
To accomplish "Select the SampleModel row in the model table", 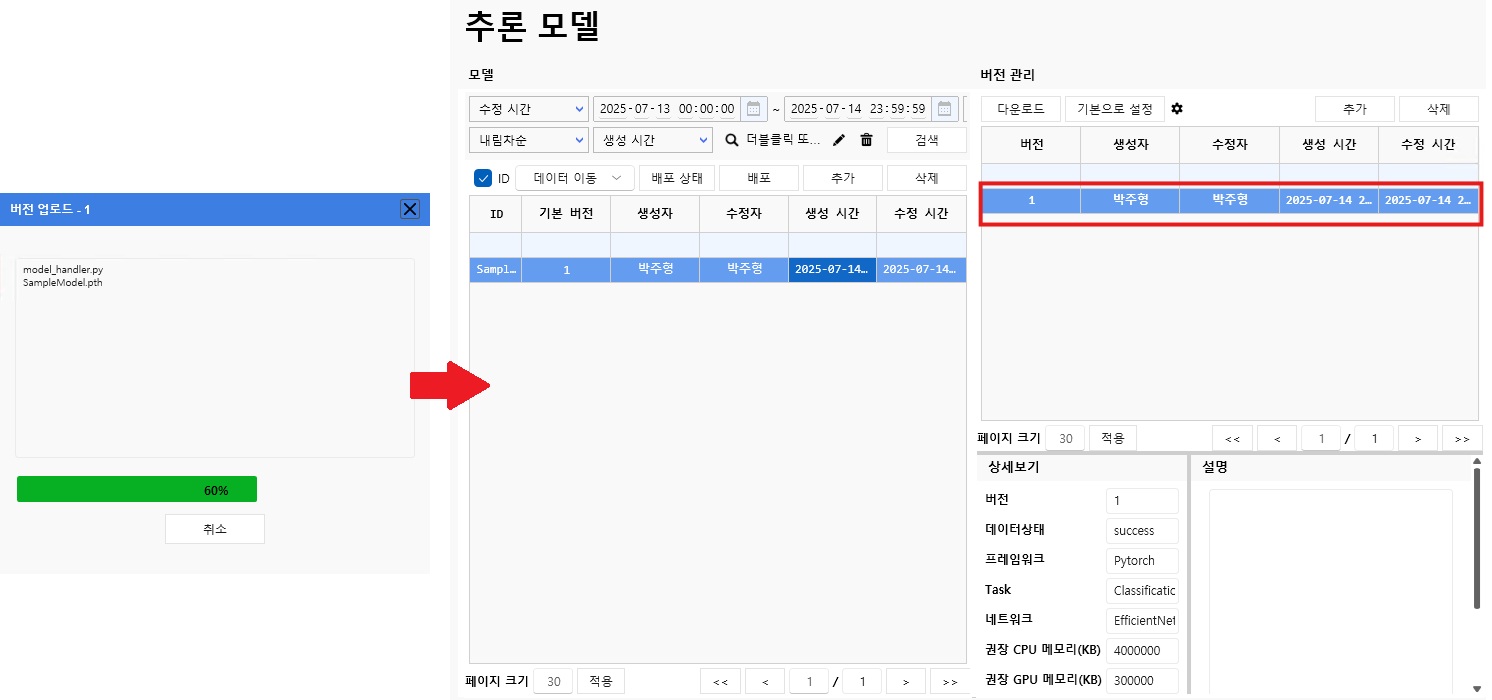I will point(700,269).
